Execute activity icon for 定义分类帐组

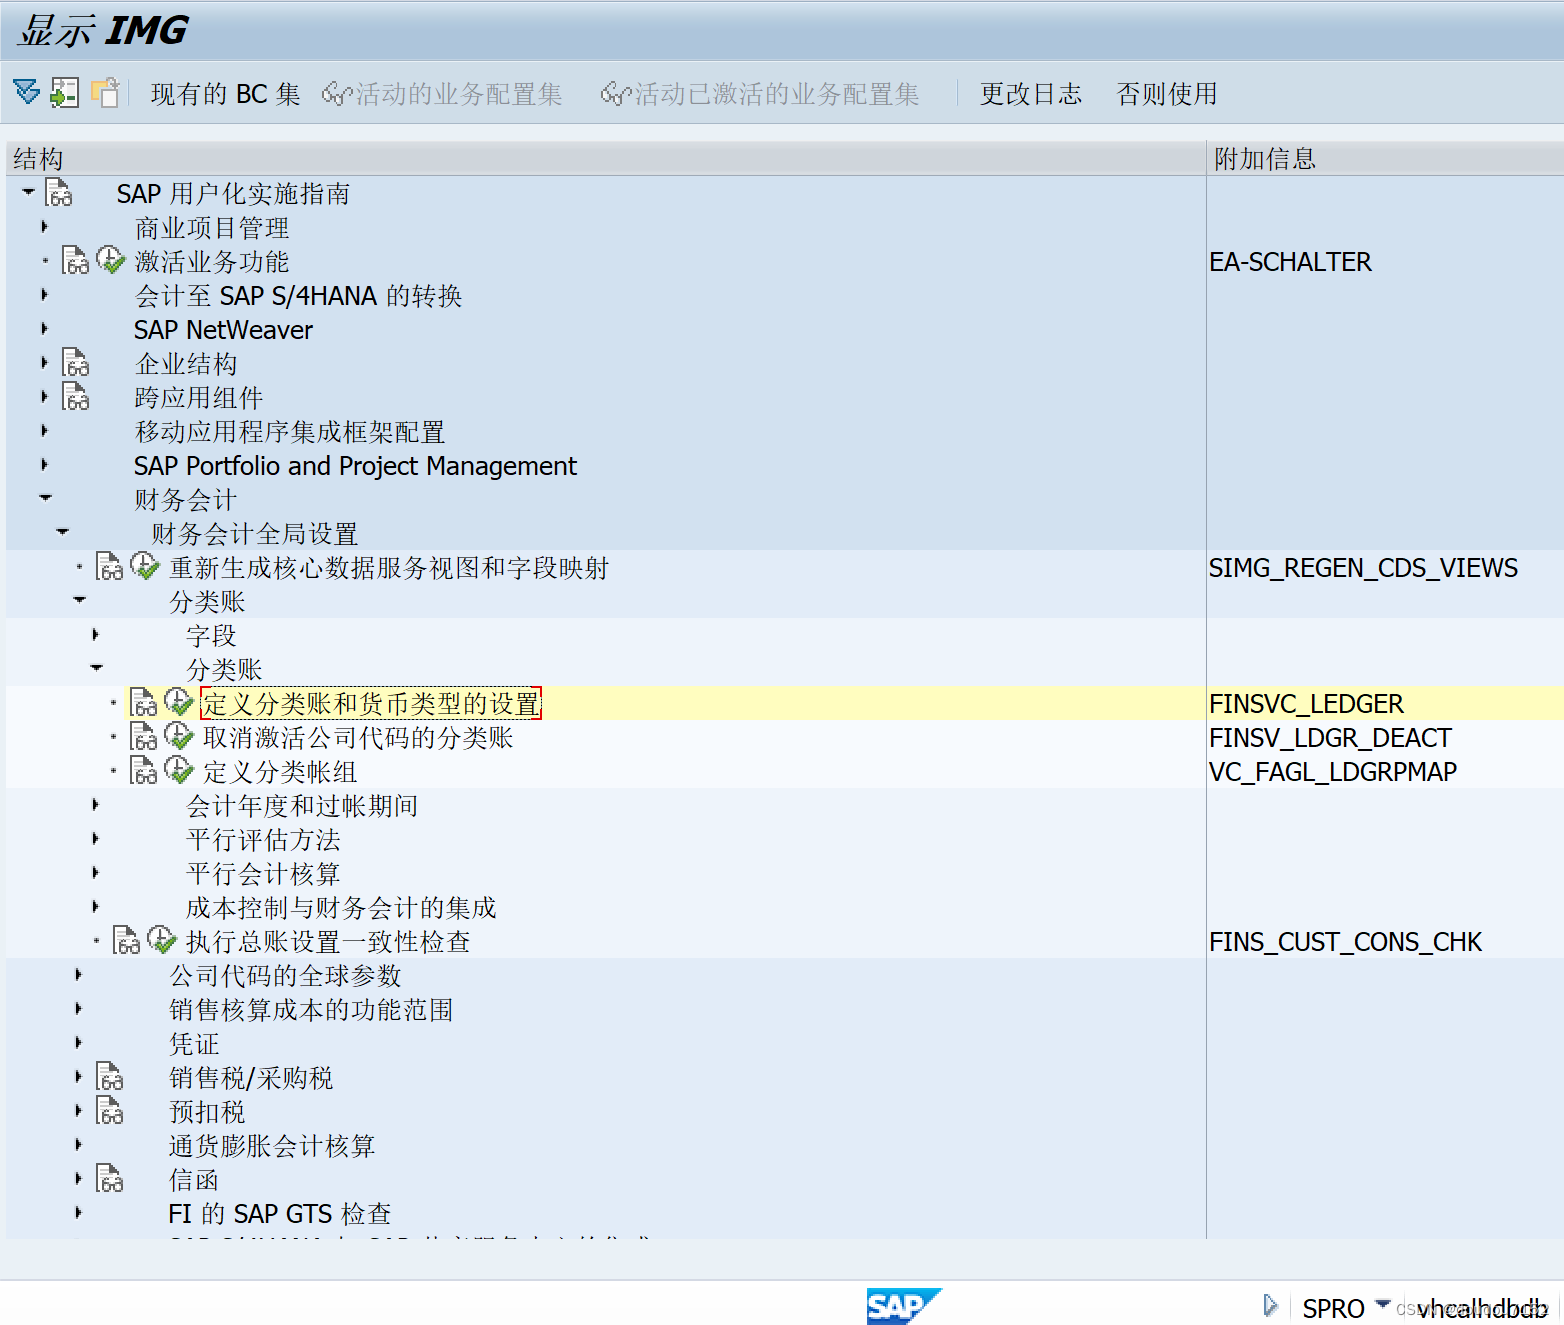tap(178, 770)
